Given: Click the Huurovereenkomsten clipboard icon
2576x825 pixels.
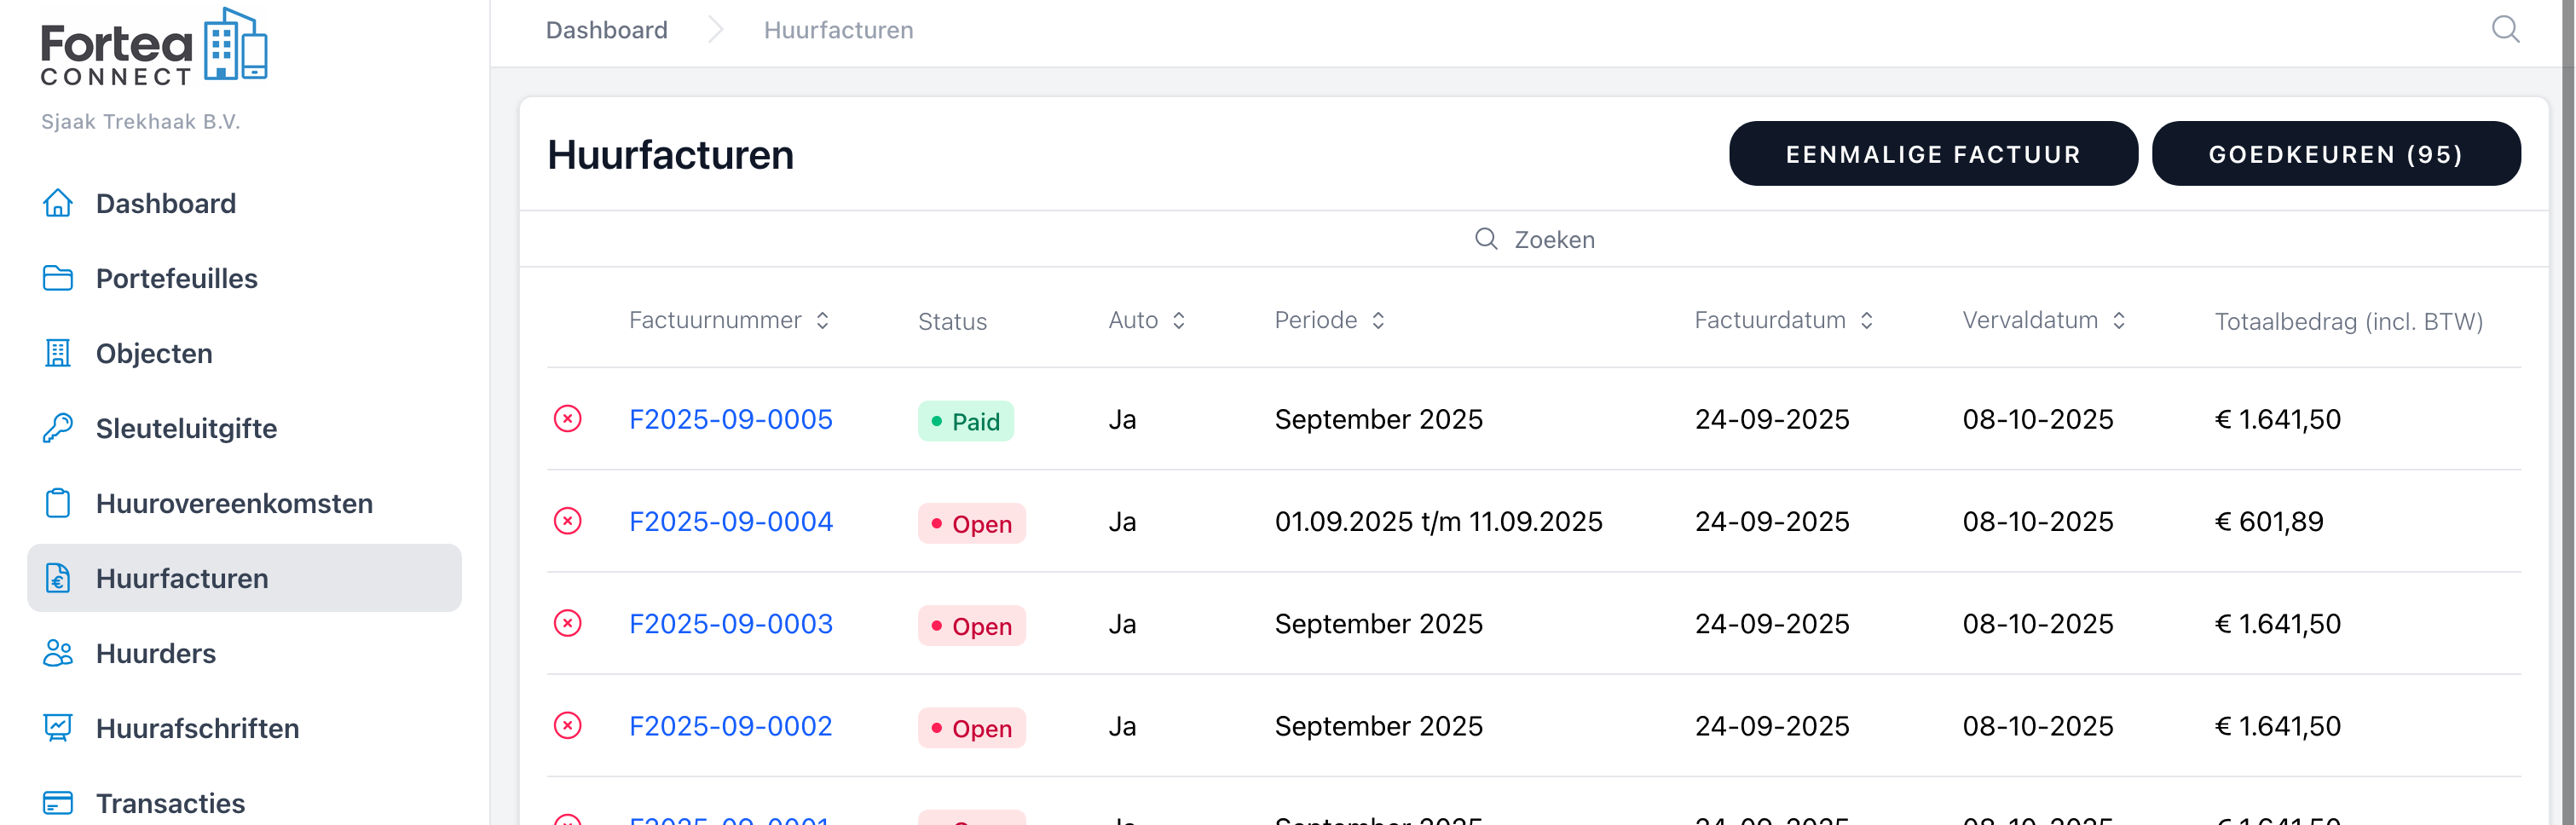Looking at the screenshot, I should point(58,503).
